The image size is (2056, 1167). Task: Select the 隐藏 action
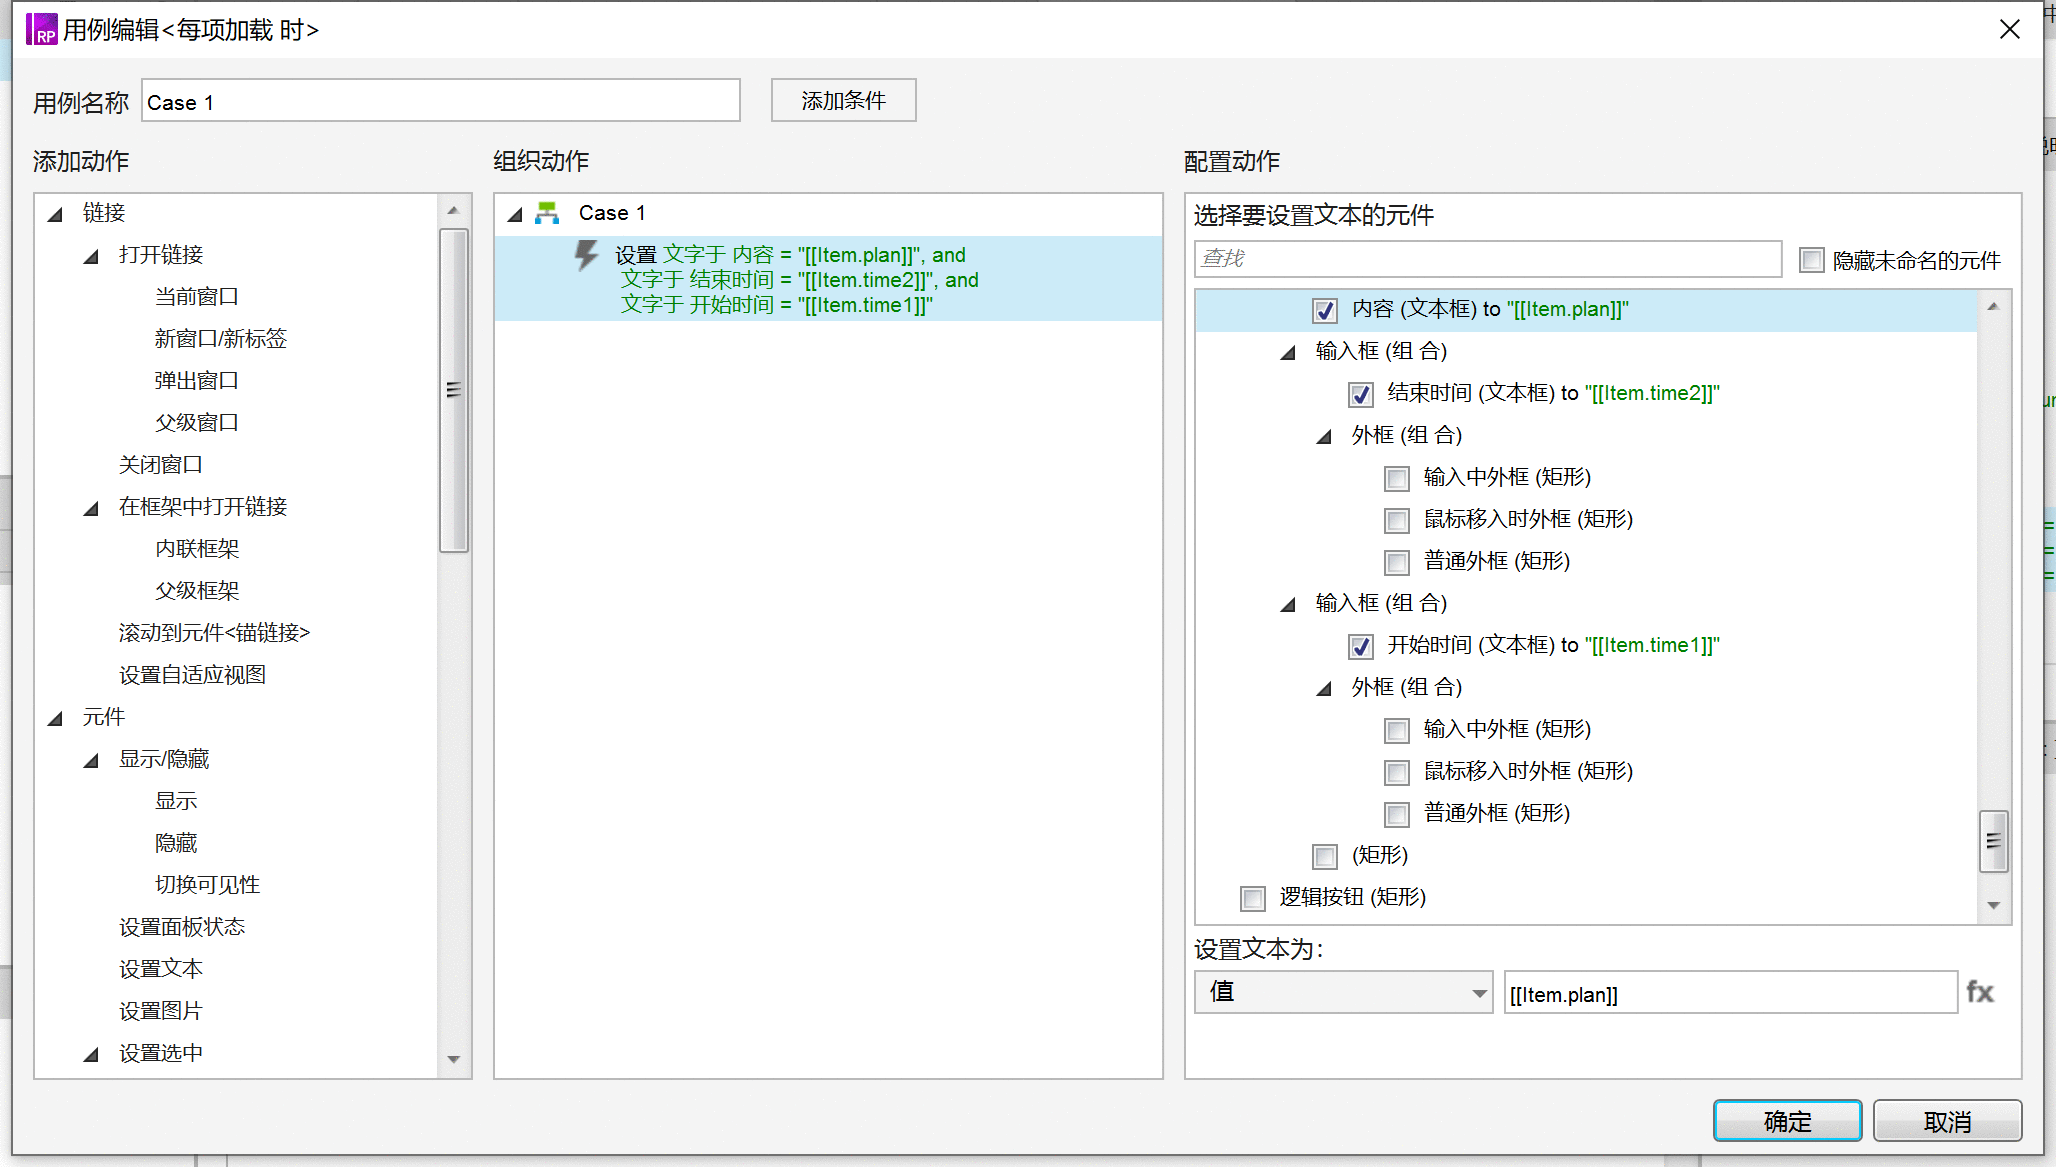176,843
